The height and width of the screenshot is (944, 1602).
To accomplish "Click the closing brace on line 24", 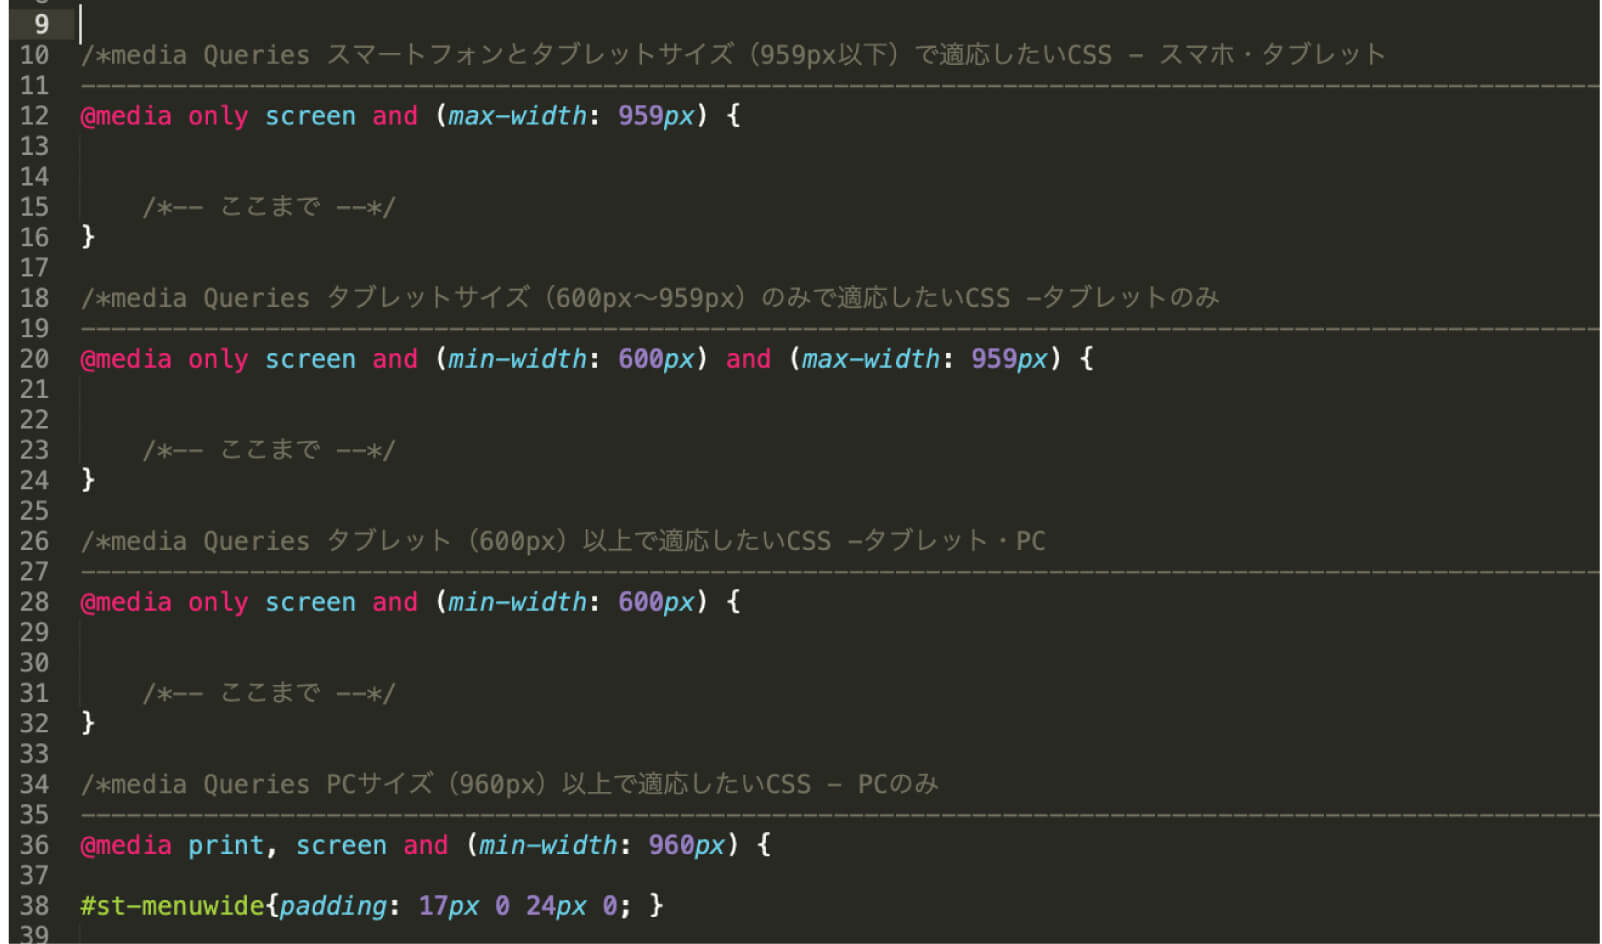I will [x=88, y=480].
